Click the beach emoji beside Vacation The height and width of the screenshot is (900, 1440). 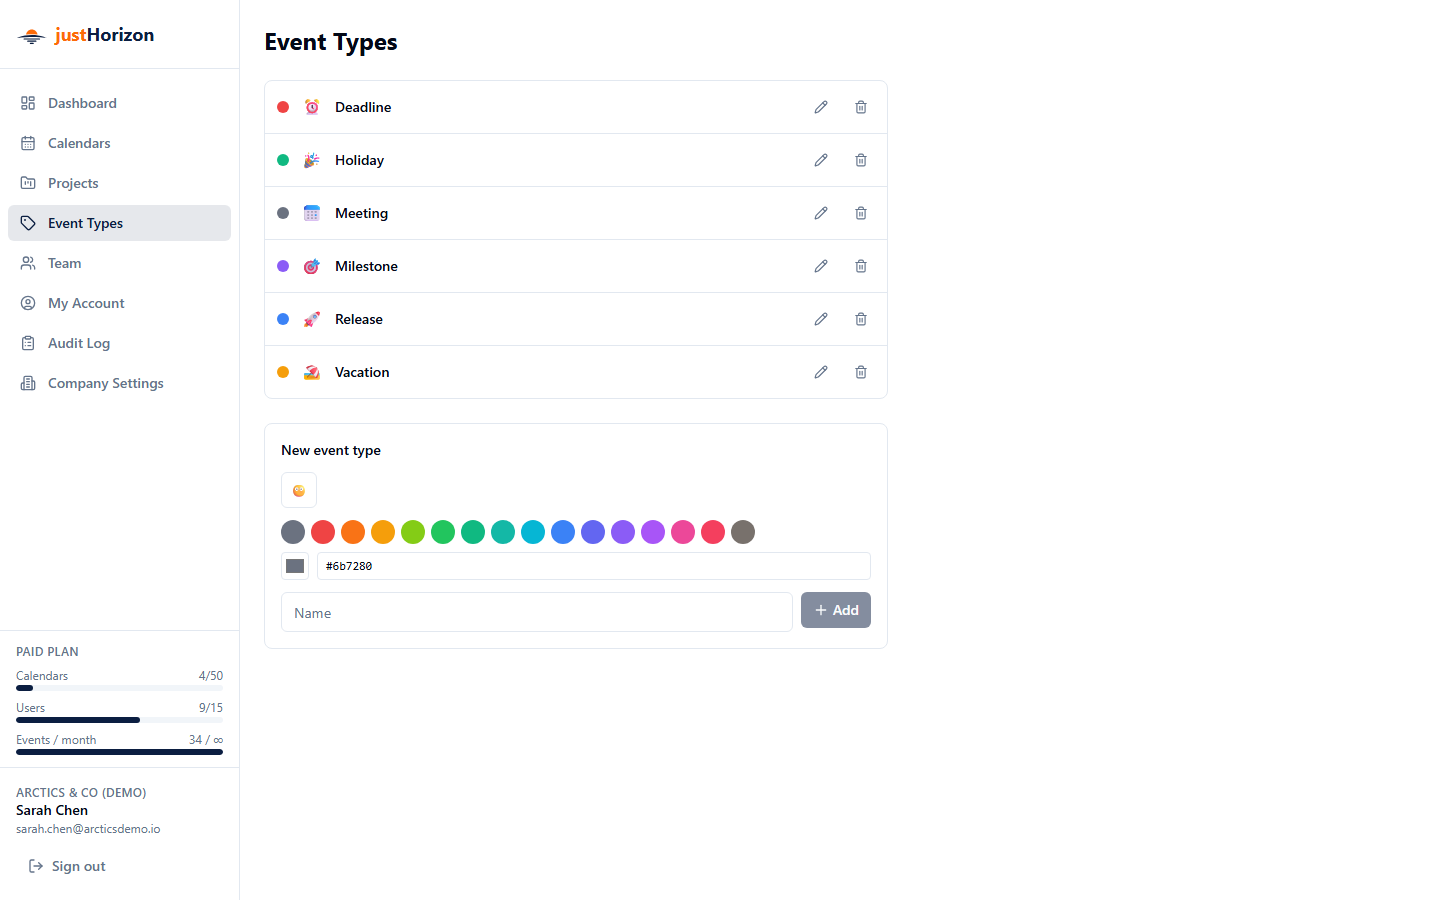click(312, 372)
